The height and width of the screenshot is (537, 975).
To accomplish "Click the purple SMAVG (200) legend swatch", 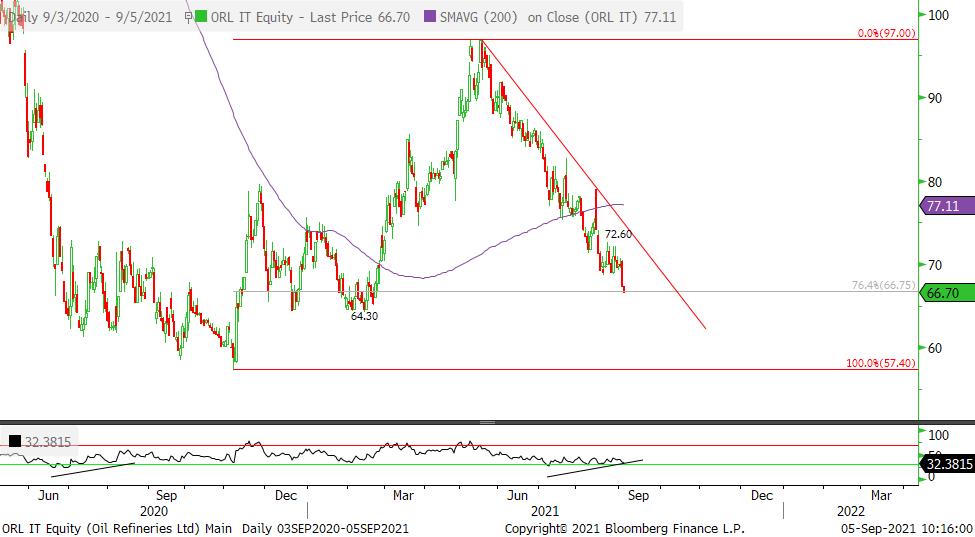I will tap(428, 17).
